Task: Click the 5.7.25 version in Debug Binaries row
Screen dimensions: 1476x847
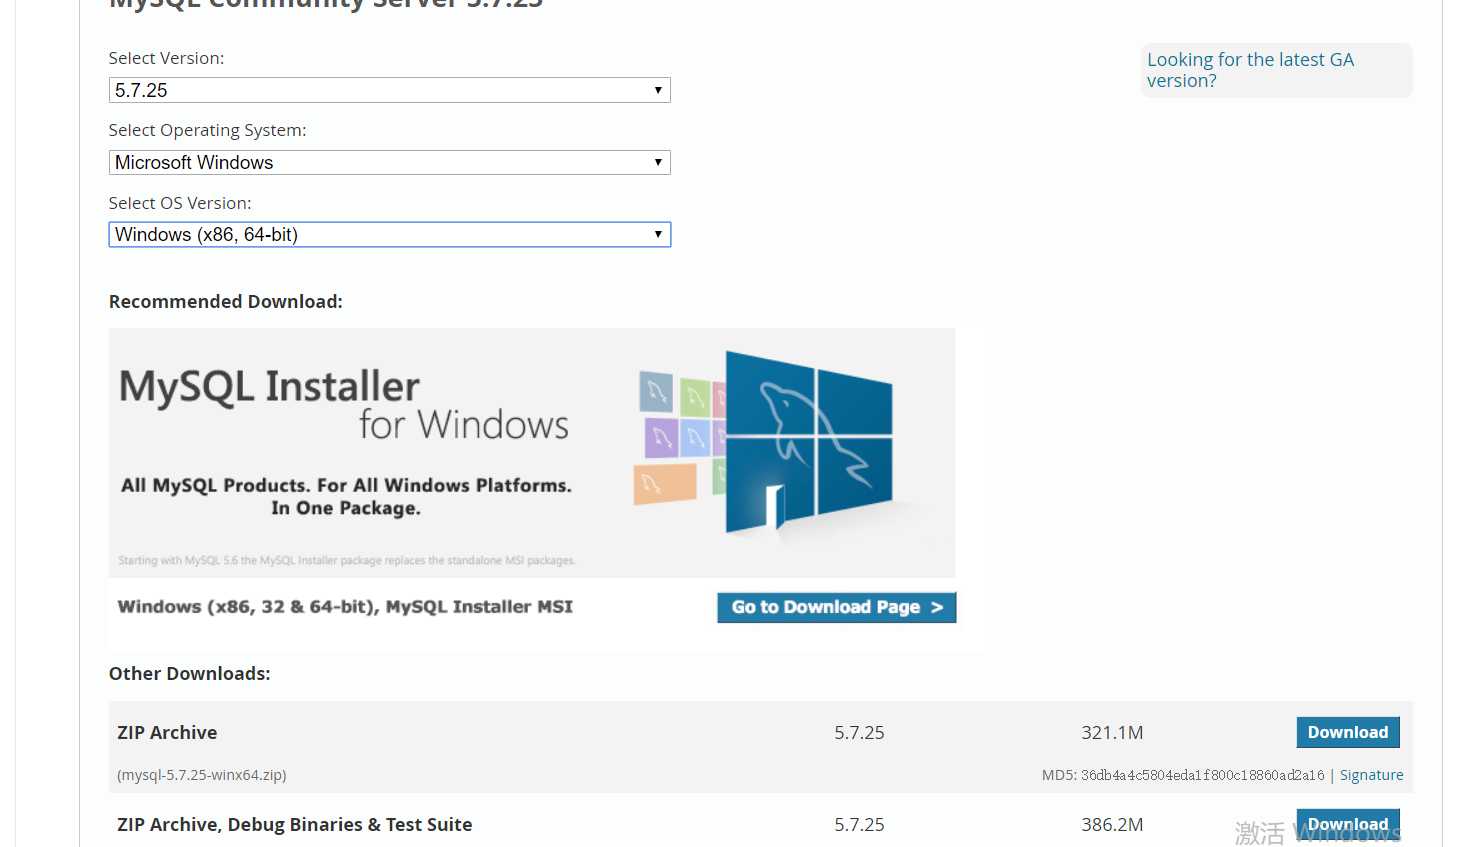Action: click(x=859, y=824)
